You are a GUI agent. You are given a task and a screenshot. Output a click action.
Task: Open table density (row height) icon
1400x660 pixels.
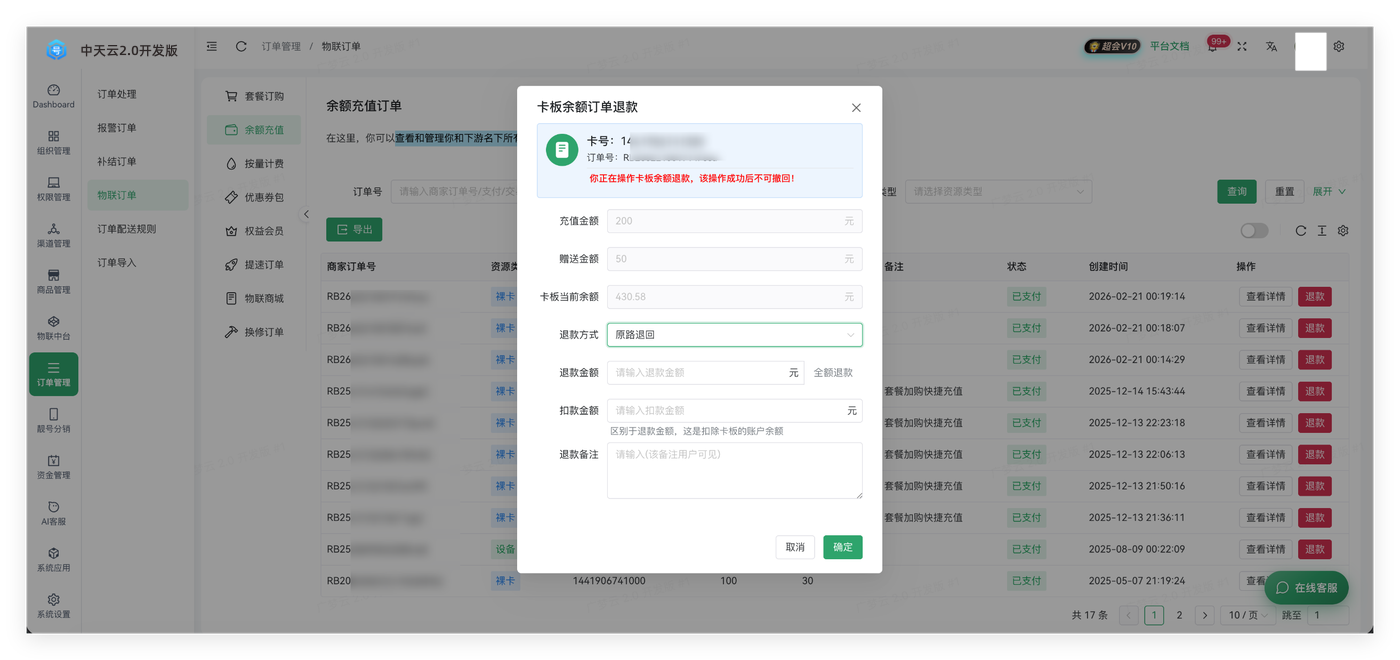pyautogui.click(x=1322, y=230)
